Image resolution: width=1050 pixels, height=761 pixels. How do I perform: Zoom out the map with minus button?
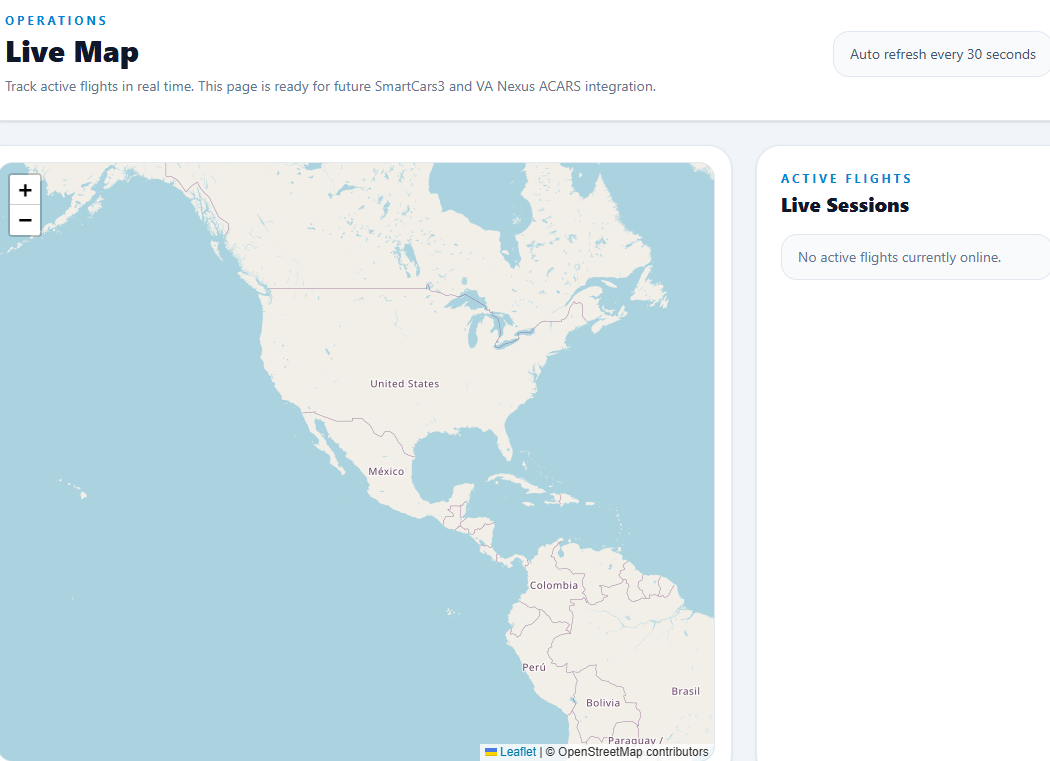click(25, 220)
